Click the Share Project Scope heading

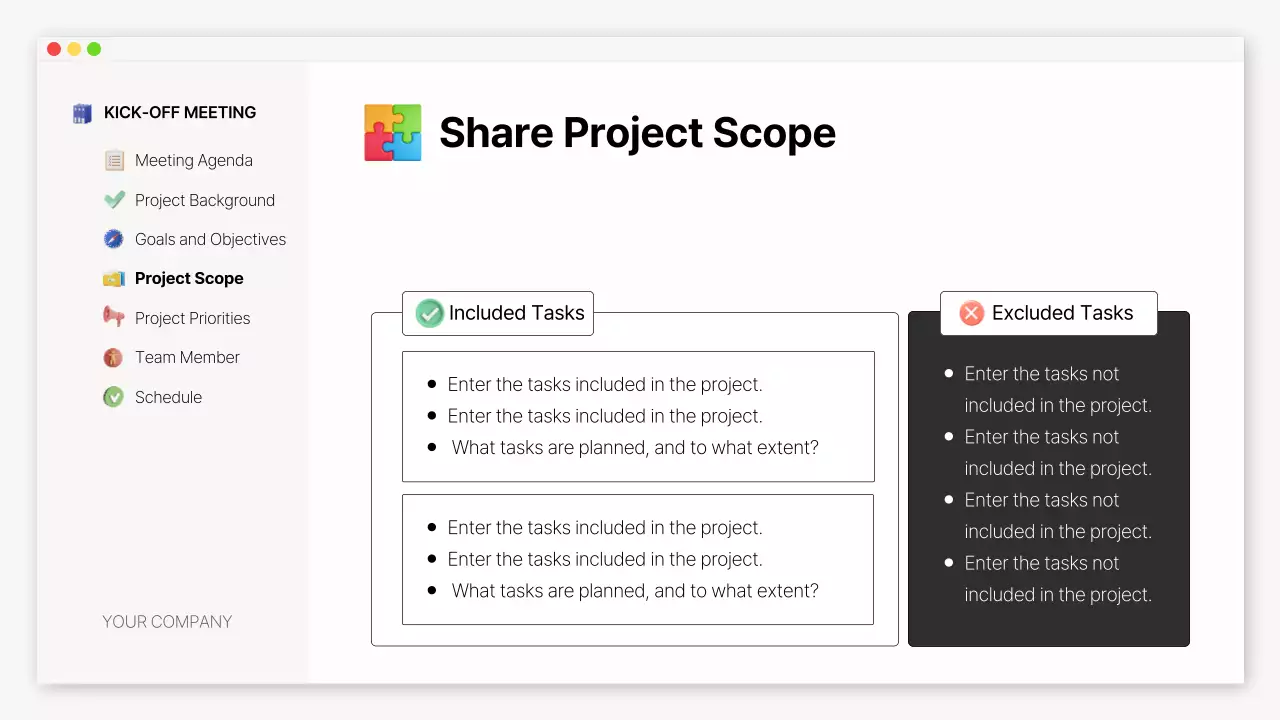tap(637, 133)
